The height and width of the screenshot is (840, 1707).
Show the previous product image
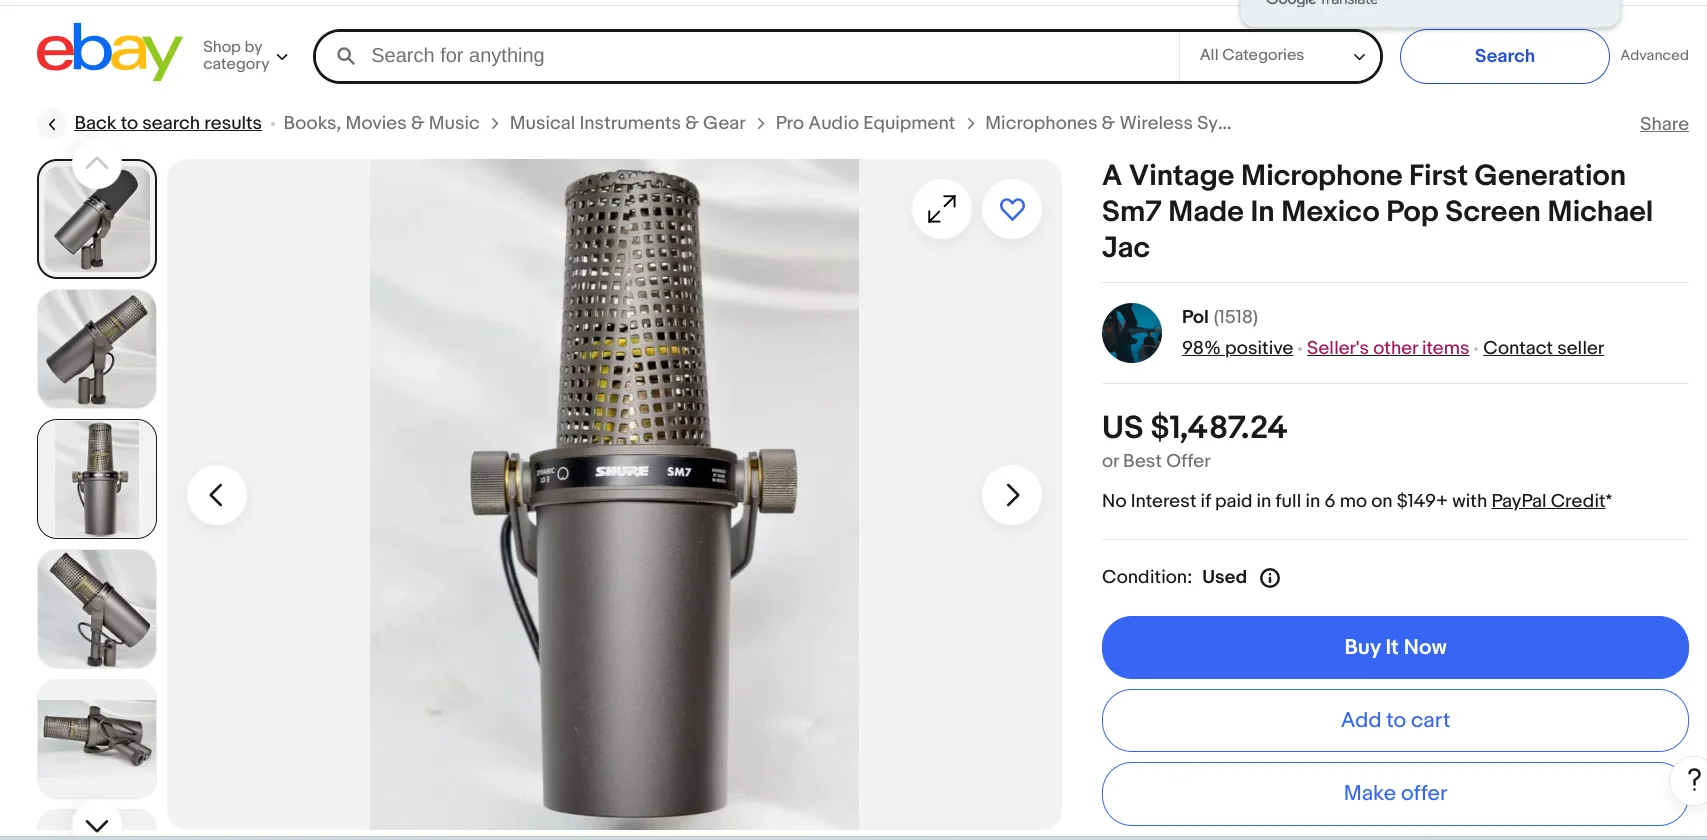(x=216, y=495)
